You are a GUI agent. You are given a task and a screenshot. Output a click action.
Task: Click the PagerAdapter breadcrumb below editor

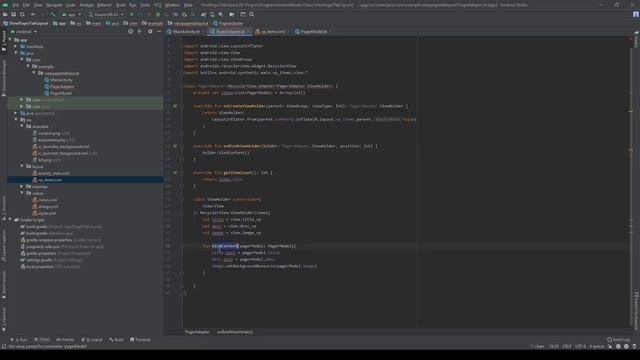197,332
